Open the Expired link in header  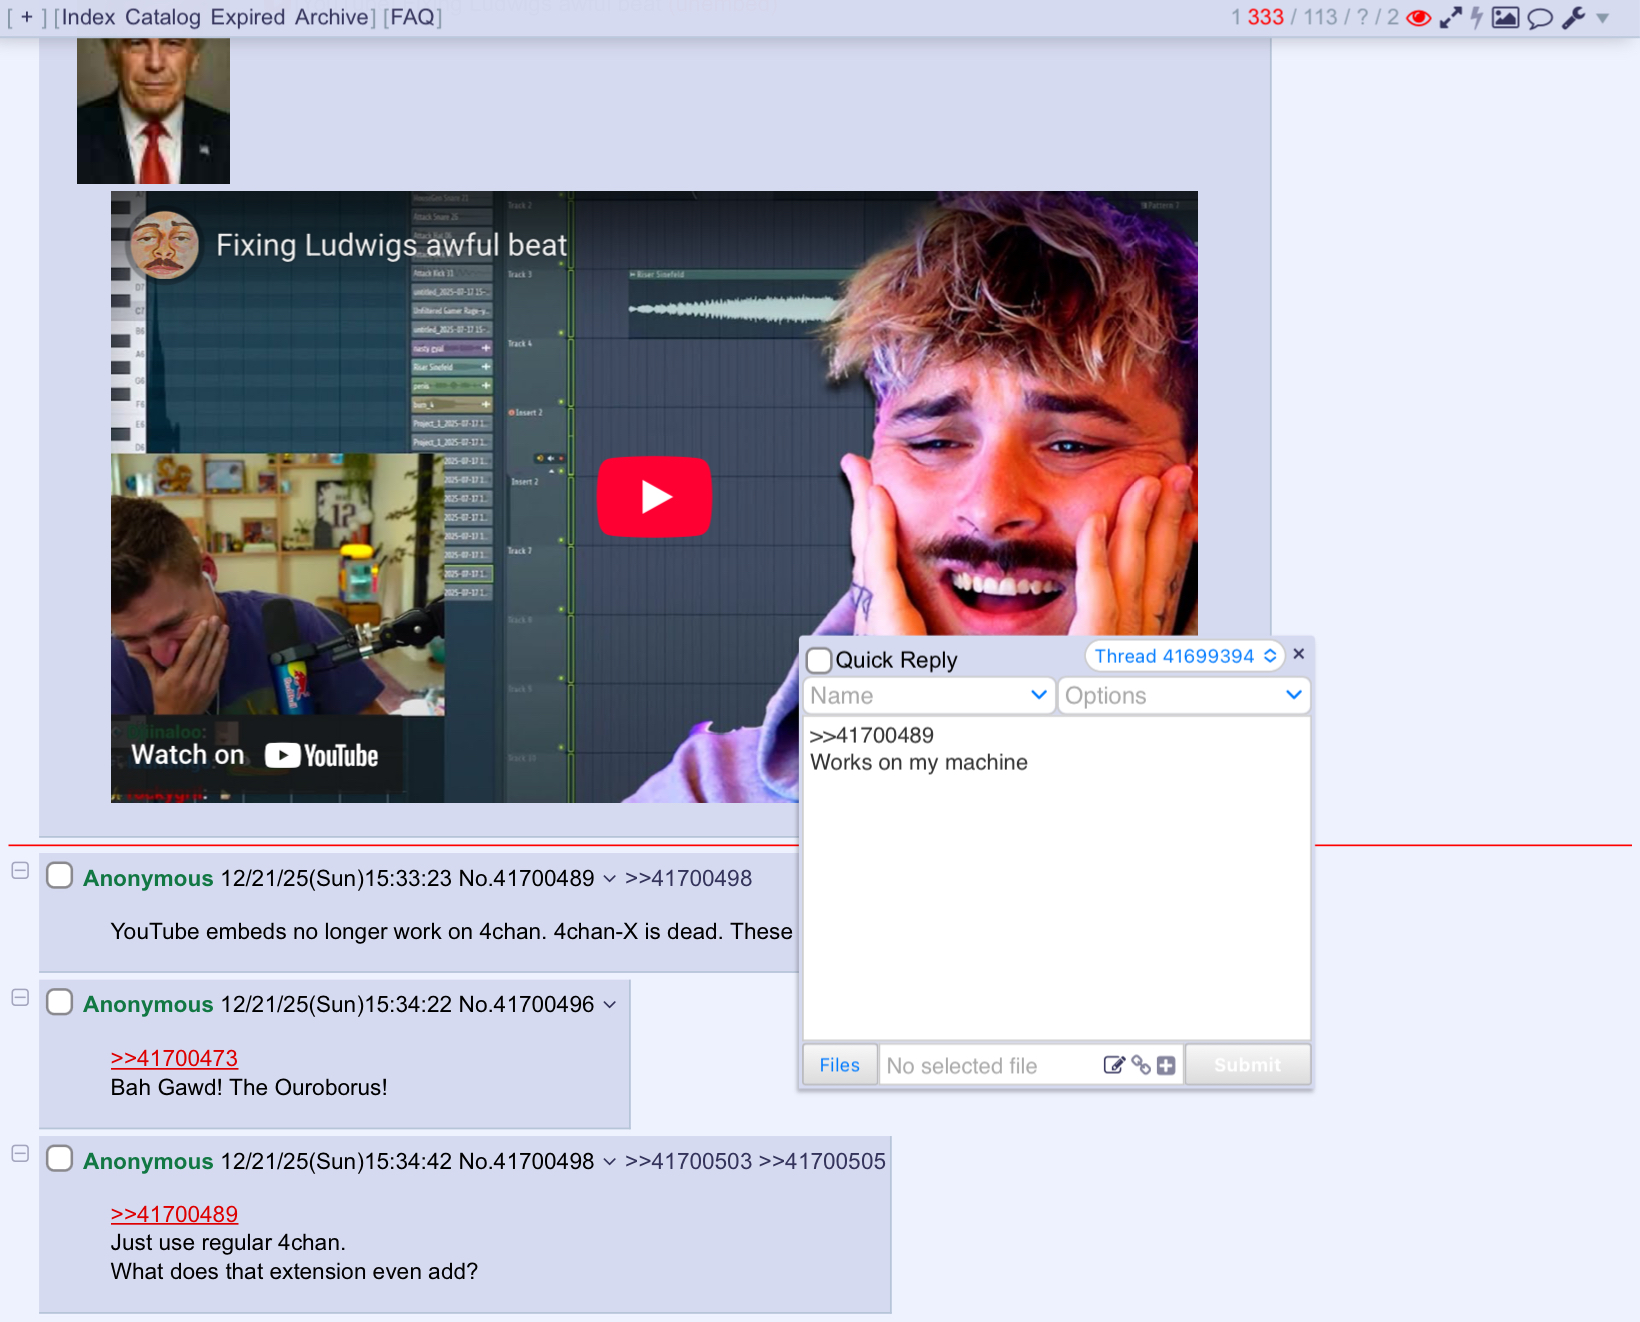pyautogui.click(x=248, y=17)
